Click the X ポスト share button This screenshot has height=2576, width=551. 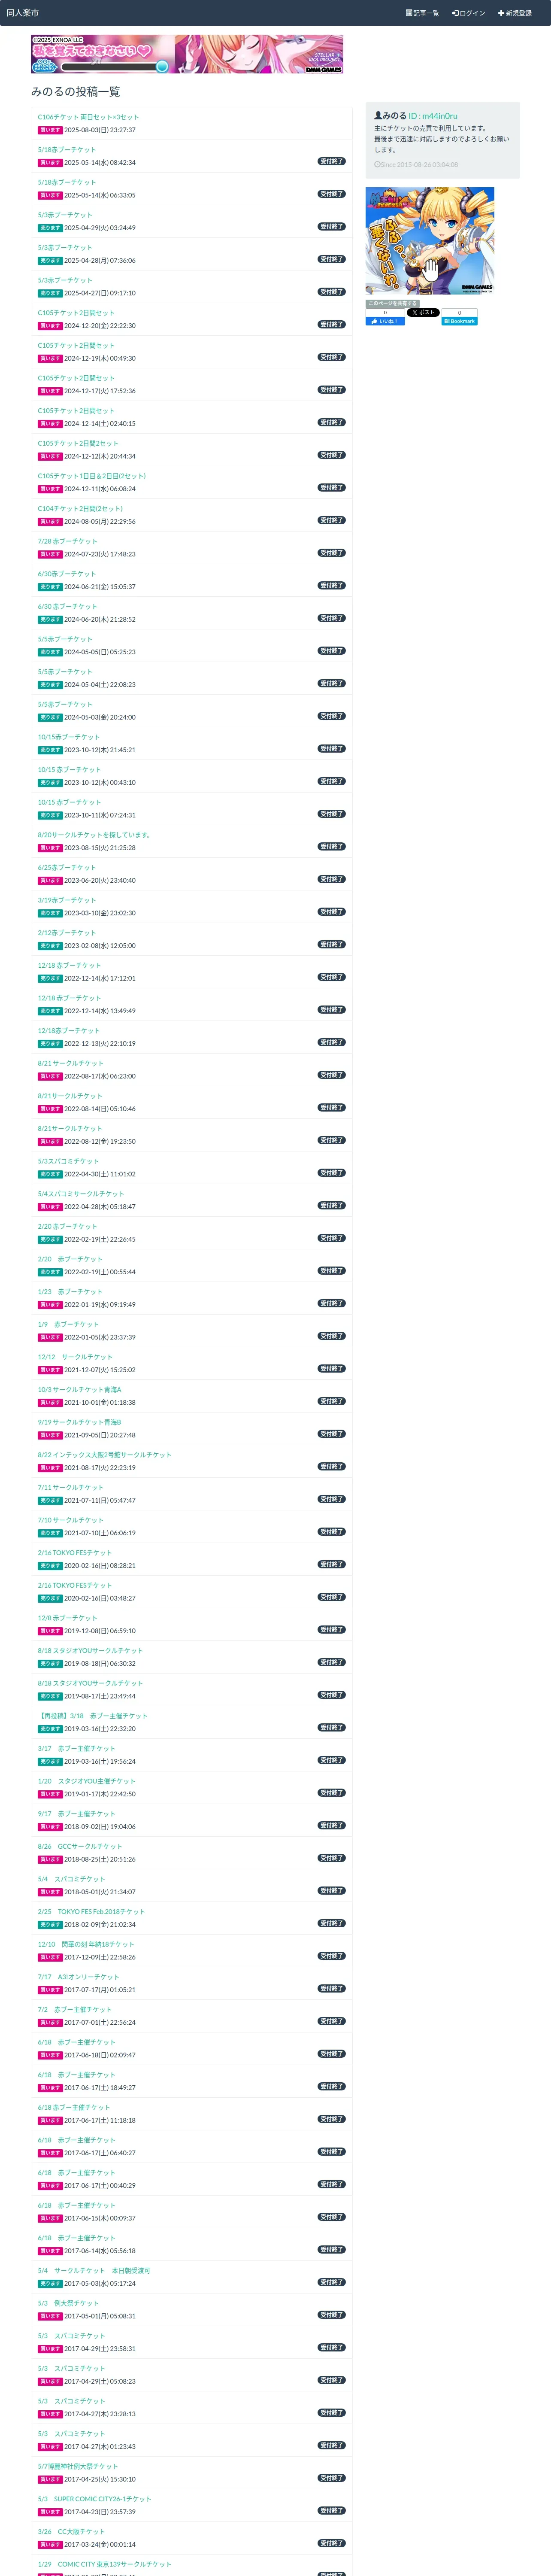(x=423, y=312)
